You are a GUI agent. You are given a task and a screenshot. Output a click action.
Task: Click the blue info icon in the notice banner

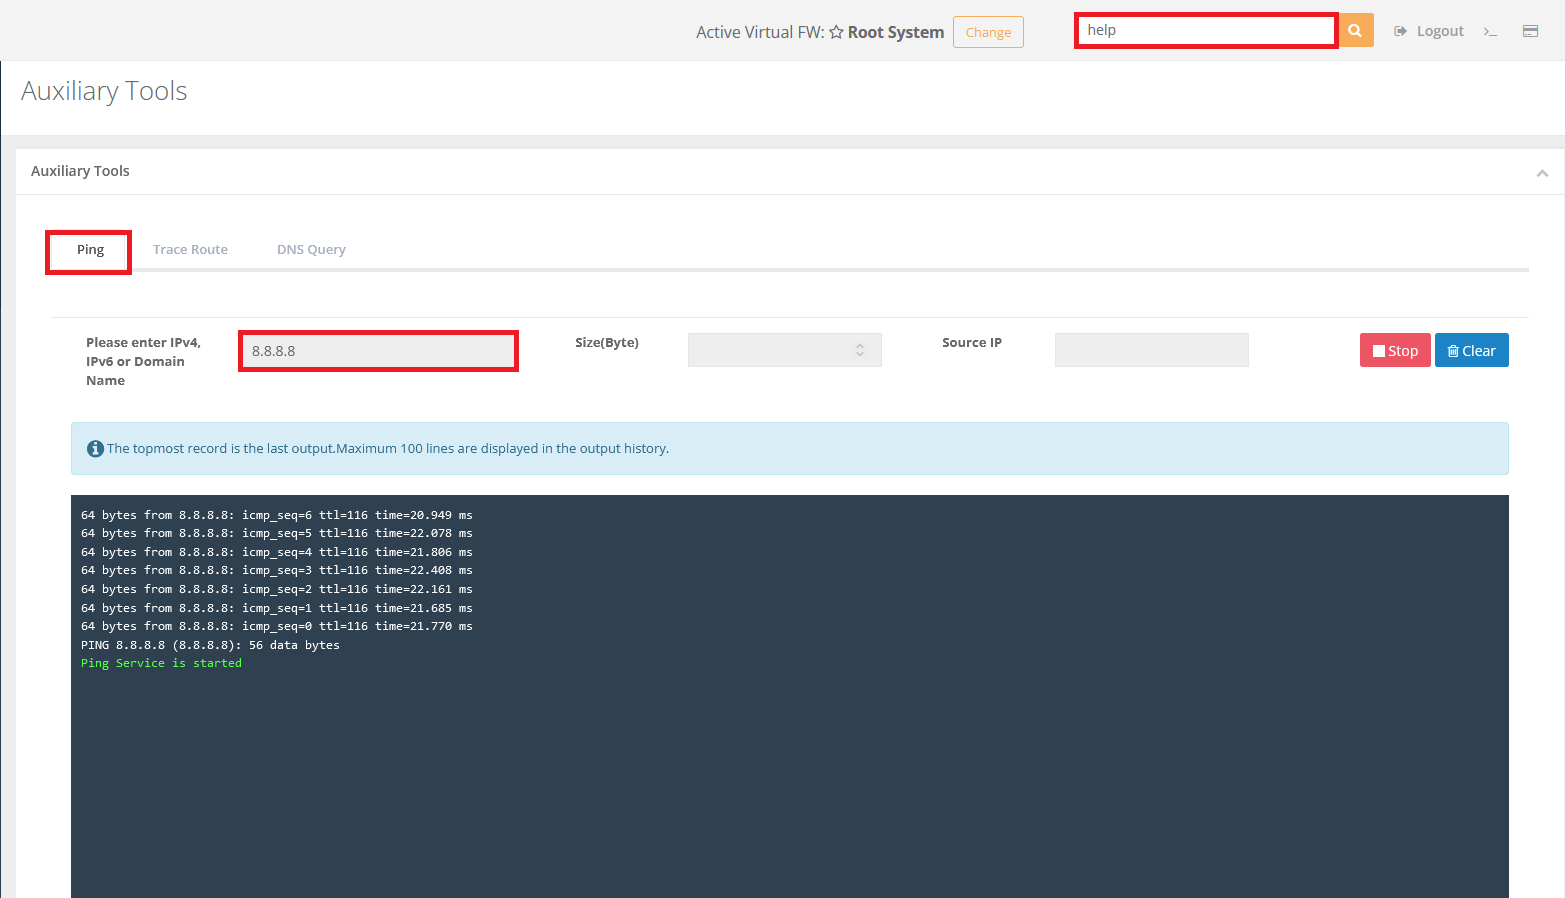coord(95,449)
